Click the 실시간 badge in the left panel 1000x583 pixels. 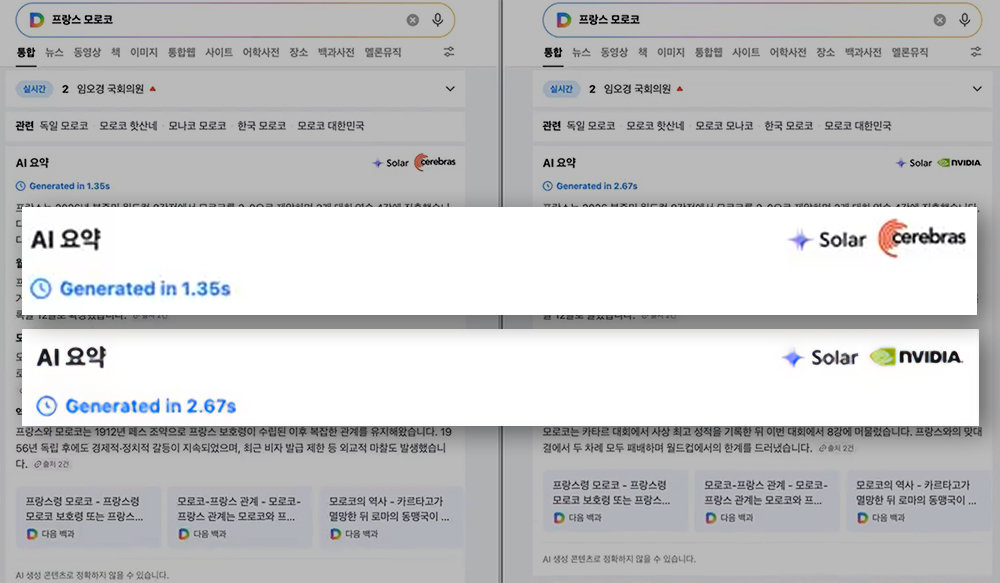click(x=34, y=89)
